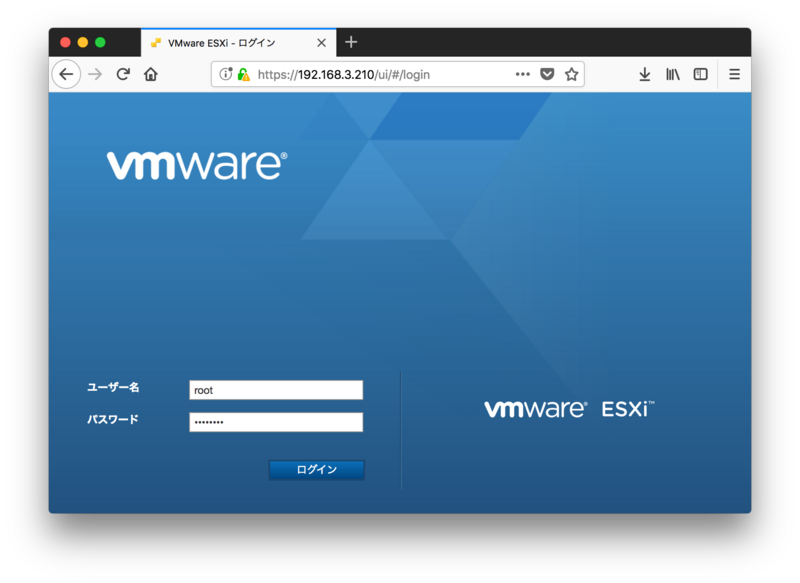Open the Firefox home page
Image resolution: width=800 pixels, height=583 pixels.
click(x=151, y=74)
